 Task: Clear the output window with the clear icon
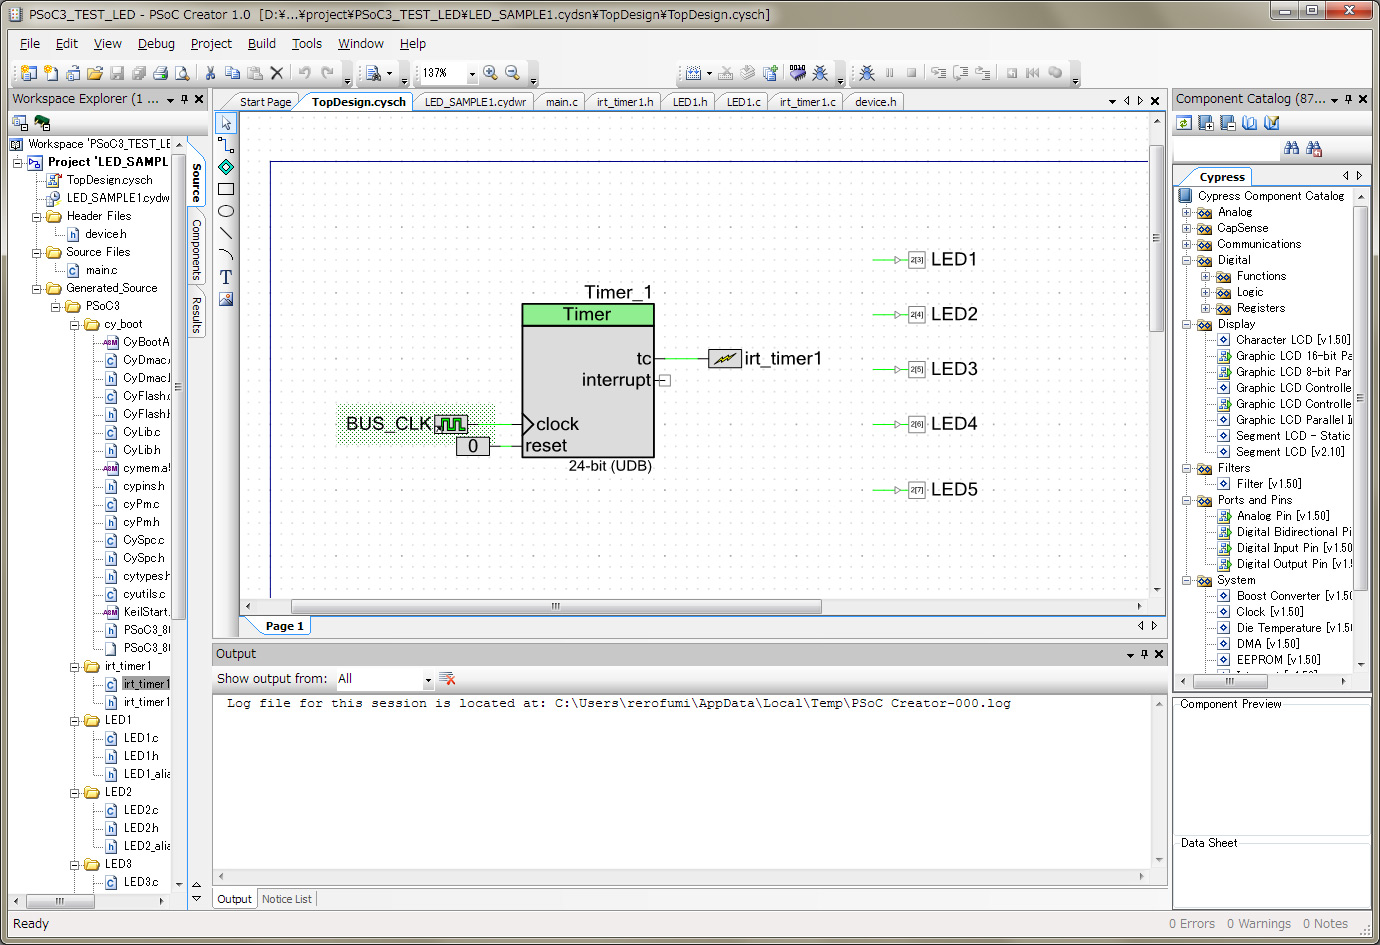click(447, 679)
